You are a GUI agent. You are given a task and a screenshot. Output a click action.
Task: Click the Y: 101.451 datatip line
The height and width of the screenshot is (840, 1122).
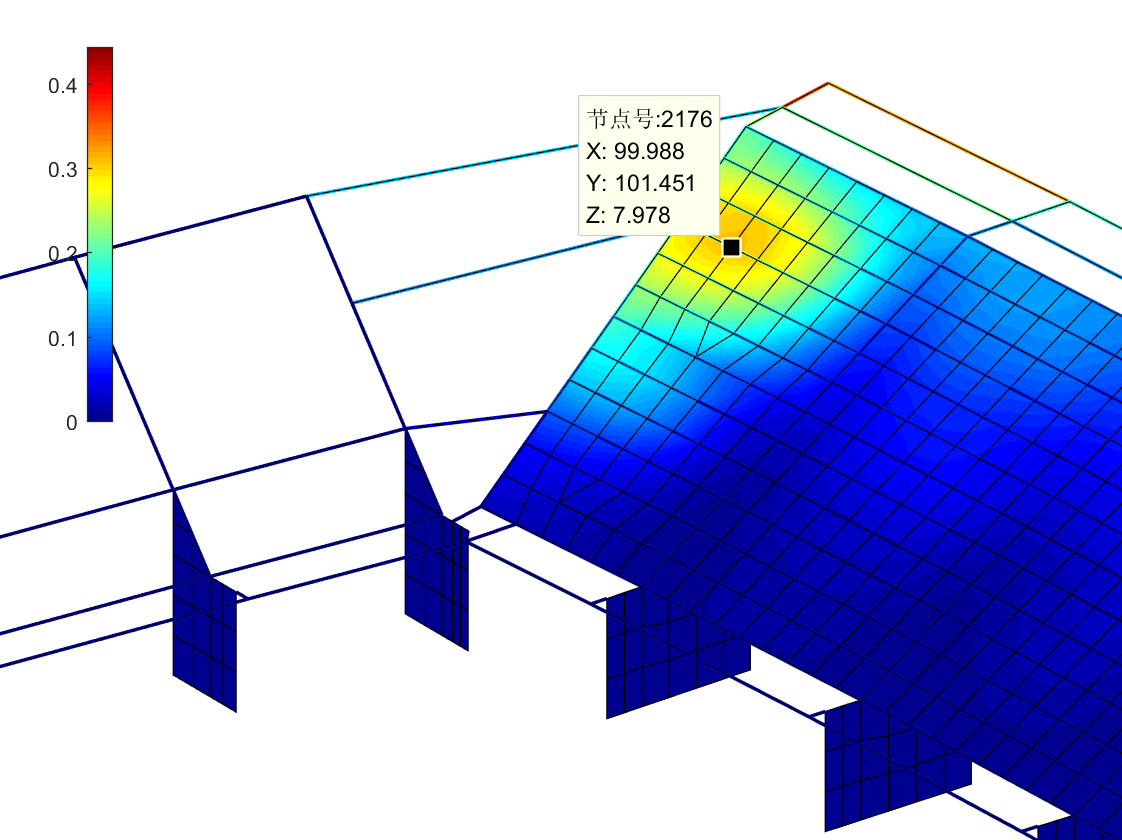coord(641,183)
